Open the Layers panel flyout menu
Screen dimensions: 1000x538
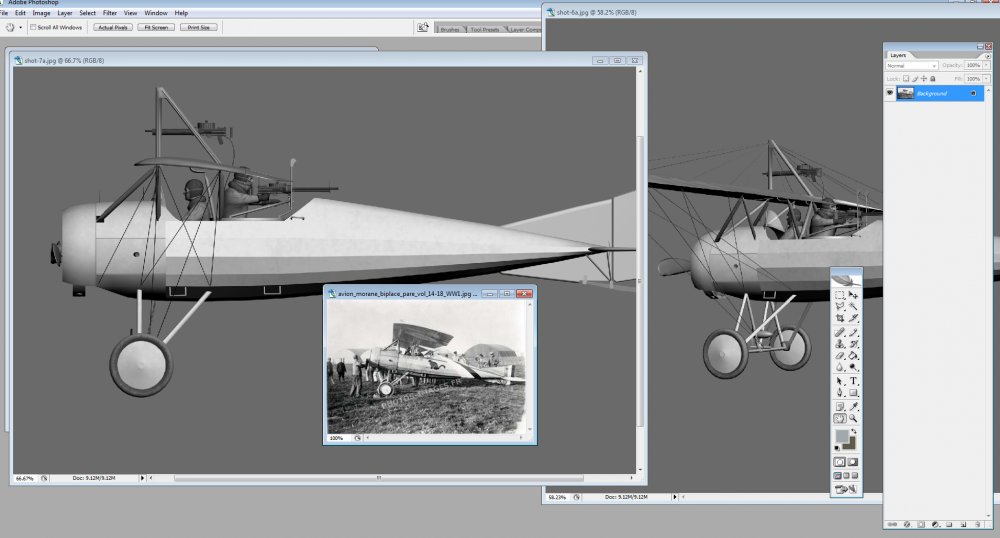pyautogui.click(x=988, y=55)
